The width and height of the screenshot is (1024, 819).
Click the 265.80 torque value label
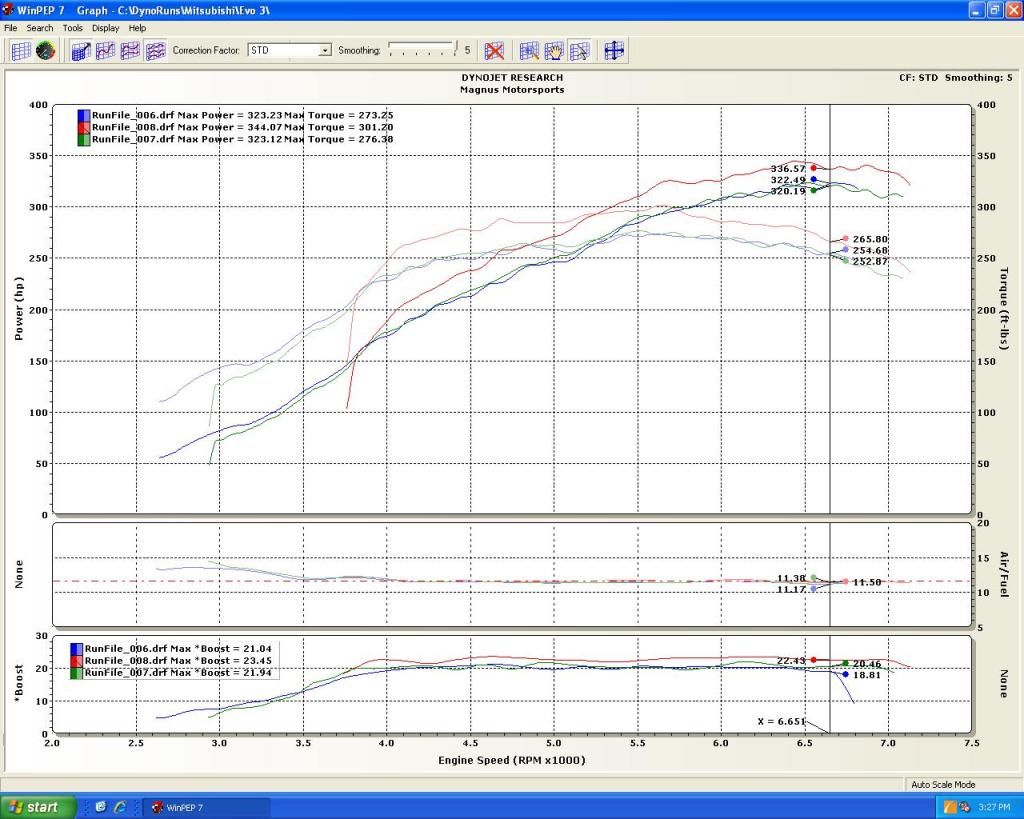(x=870, y=240)
